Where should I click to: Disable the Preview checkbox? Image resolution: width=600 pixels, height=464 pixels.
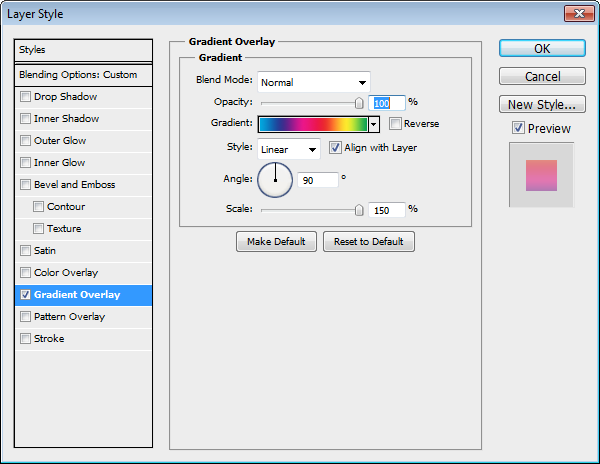[518, 128]
